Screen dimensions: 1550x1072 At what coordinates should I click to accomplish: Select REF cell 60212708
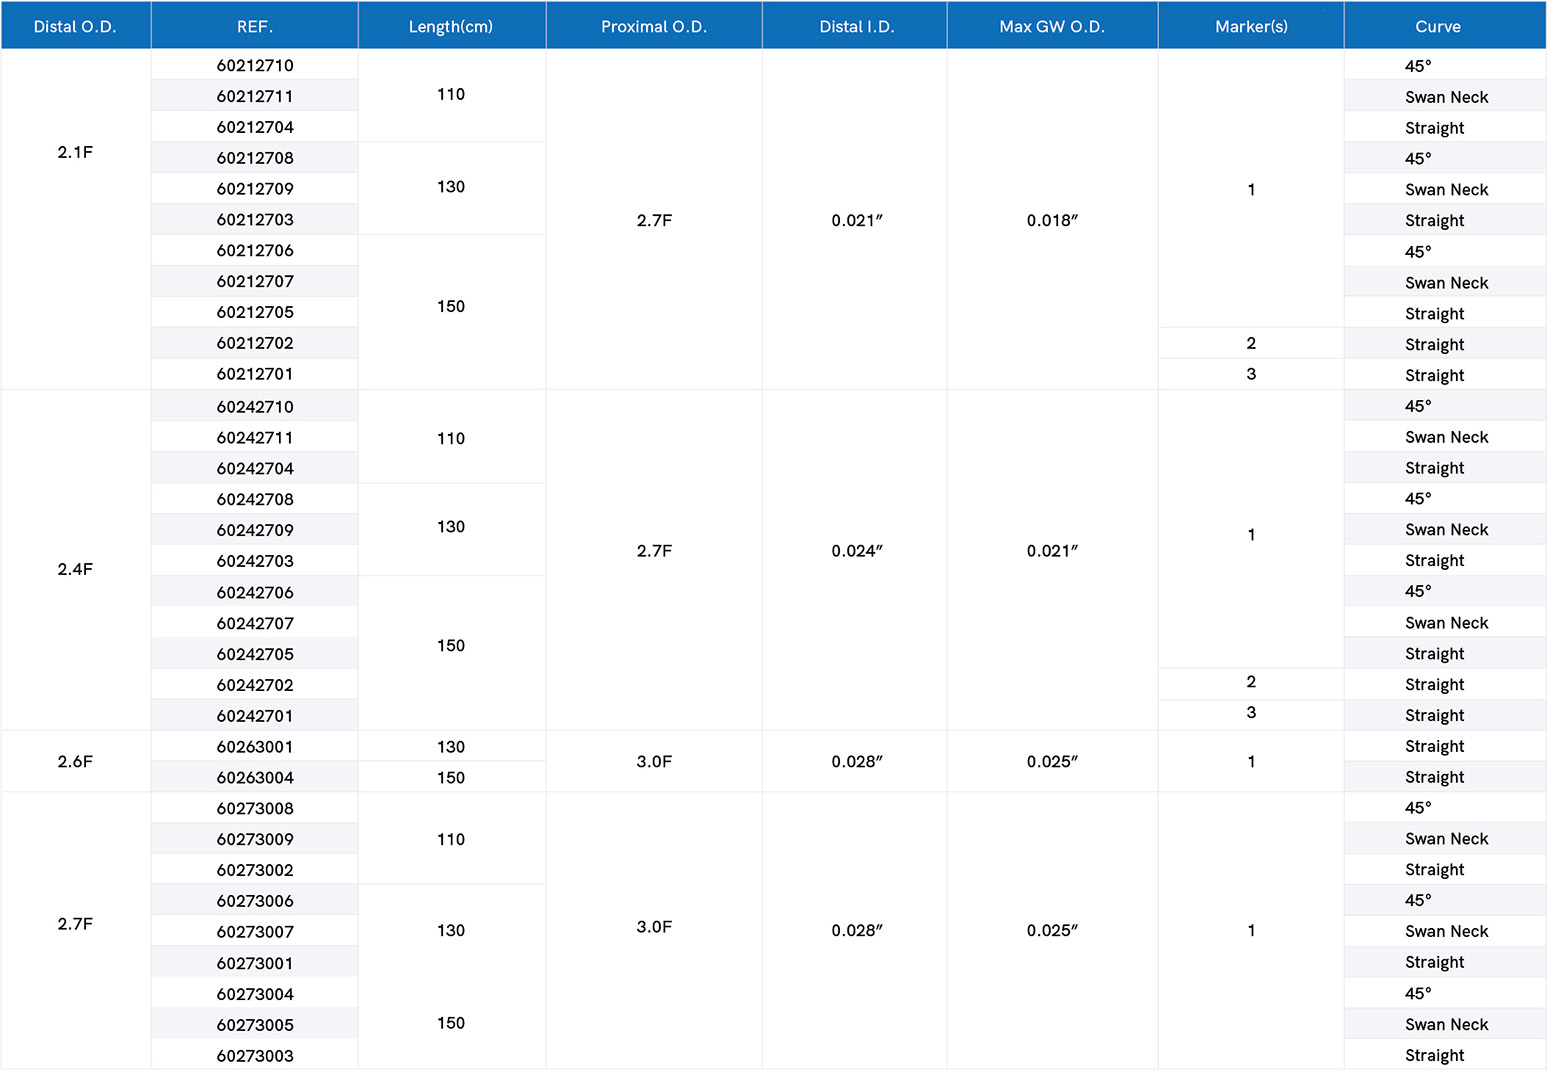(x=255, y=158)
